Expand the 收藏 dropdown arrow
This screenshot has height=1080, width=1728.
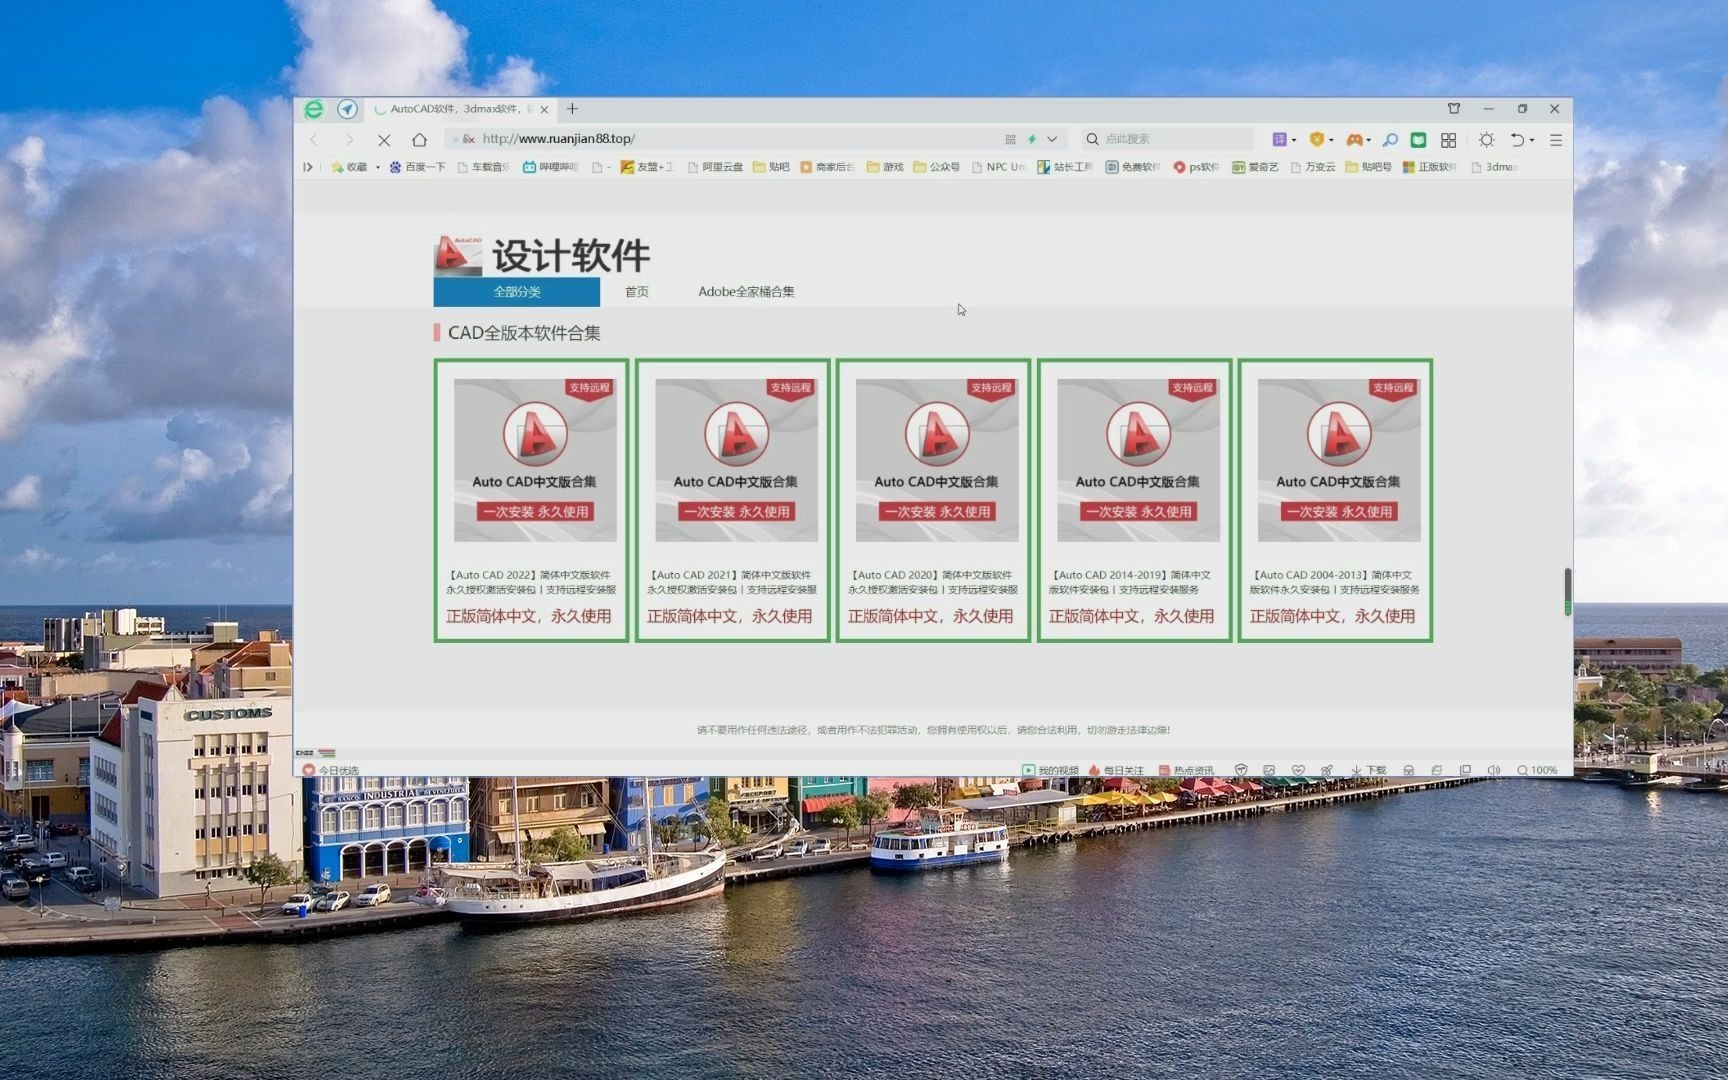(x=378, y=167)
